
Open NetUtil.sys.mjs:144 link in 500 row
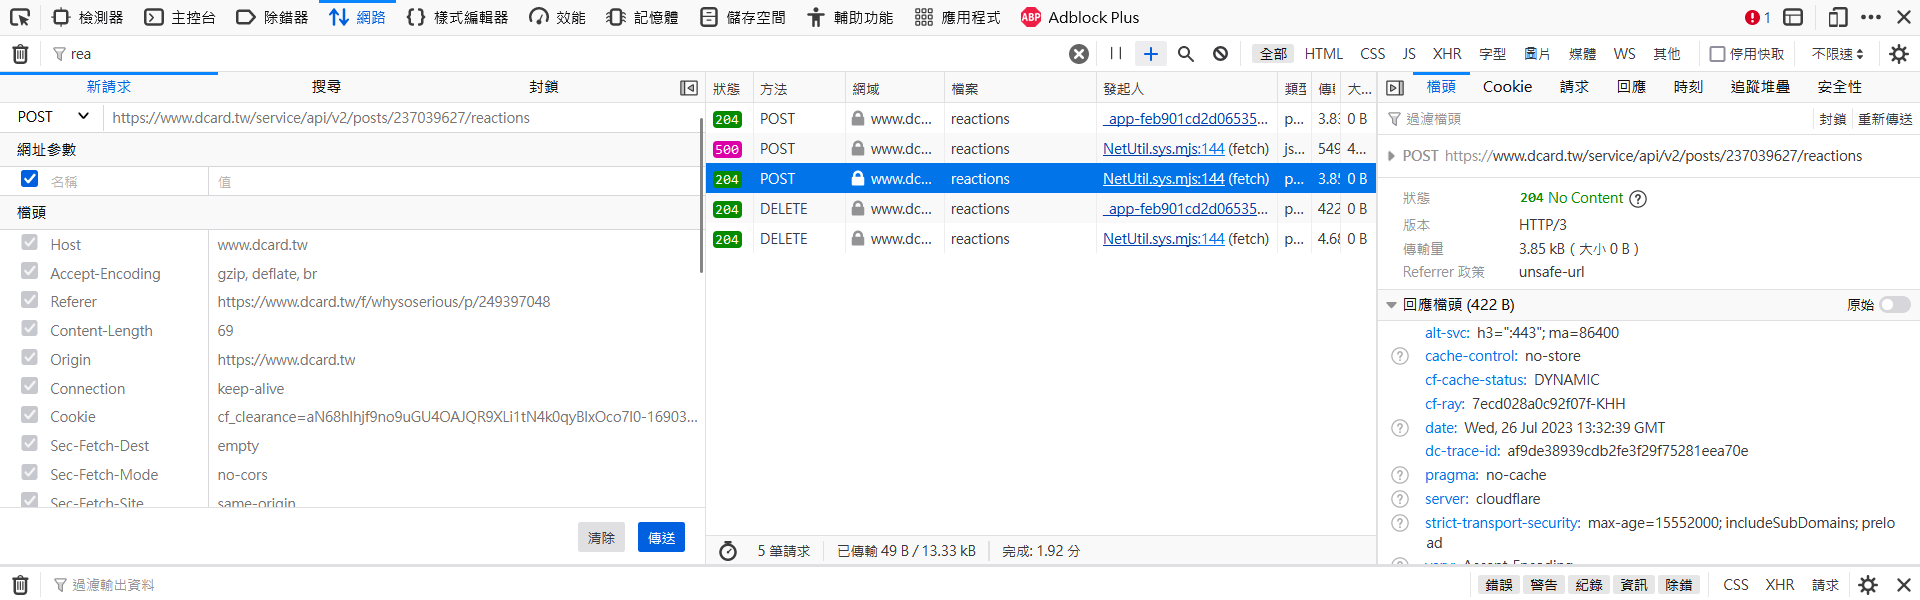click(1164, 149)
